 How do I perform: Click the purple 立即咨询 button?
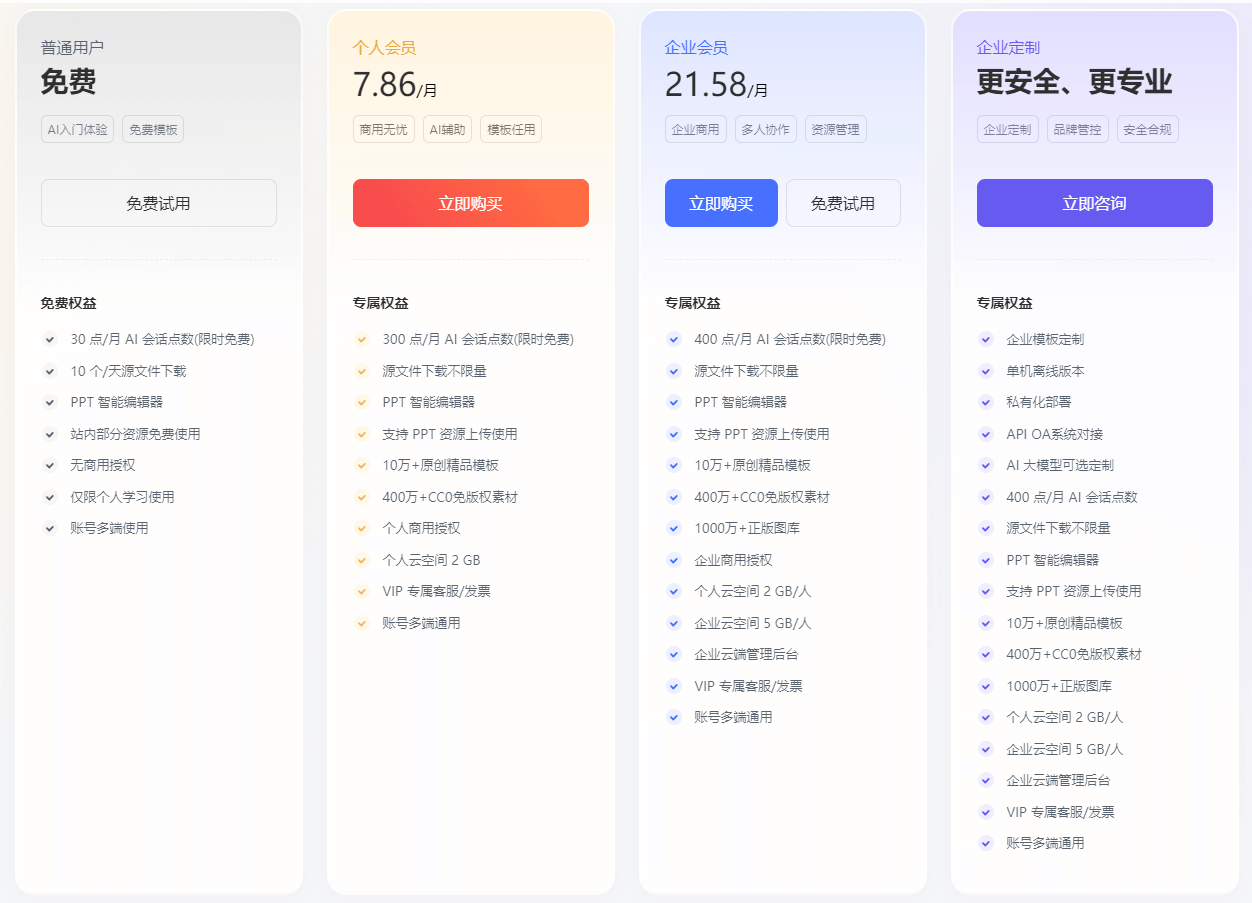(1095, 203)
